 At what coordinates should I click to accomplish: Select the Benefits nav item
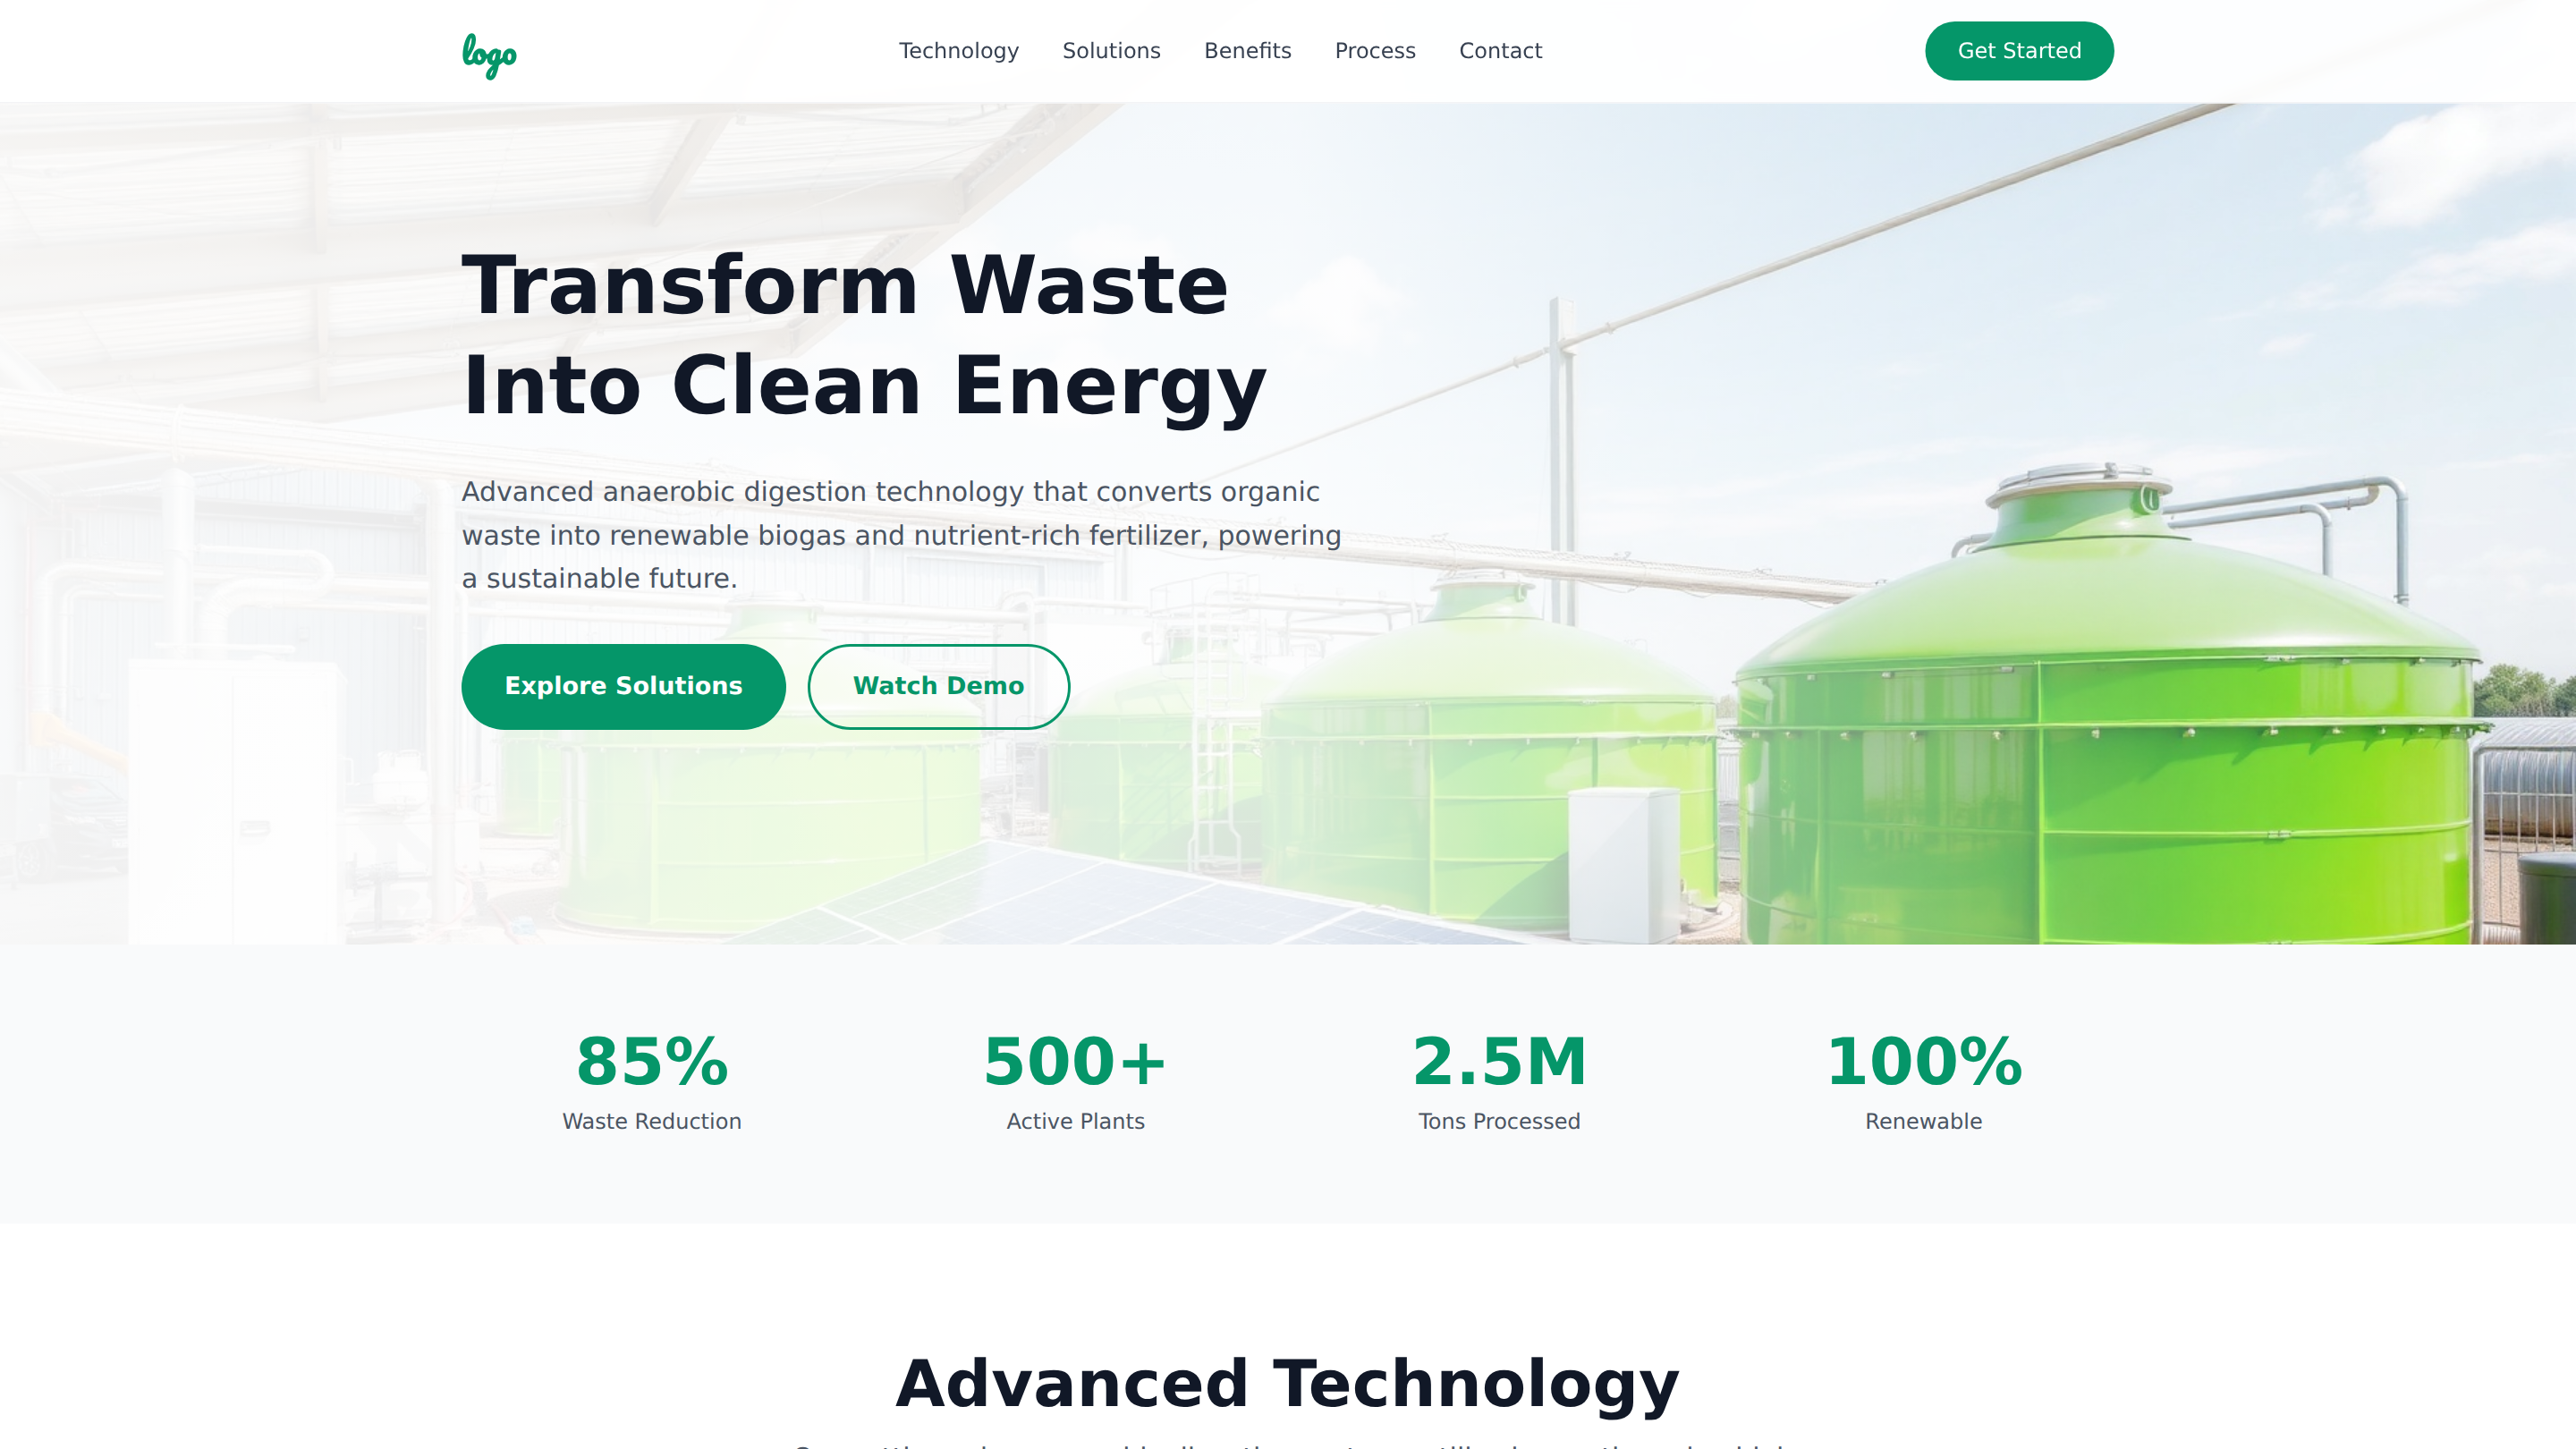pyautogui.click(x=1247, y=51)
